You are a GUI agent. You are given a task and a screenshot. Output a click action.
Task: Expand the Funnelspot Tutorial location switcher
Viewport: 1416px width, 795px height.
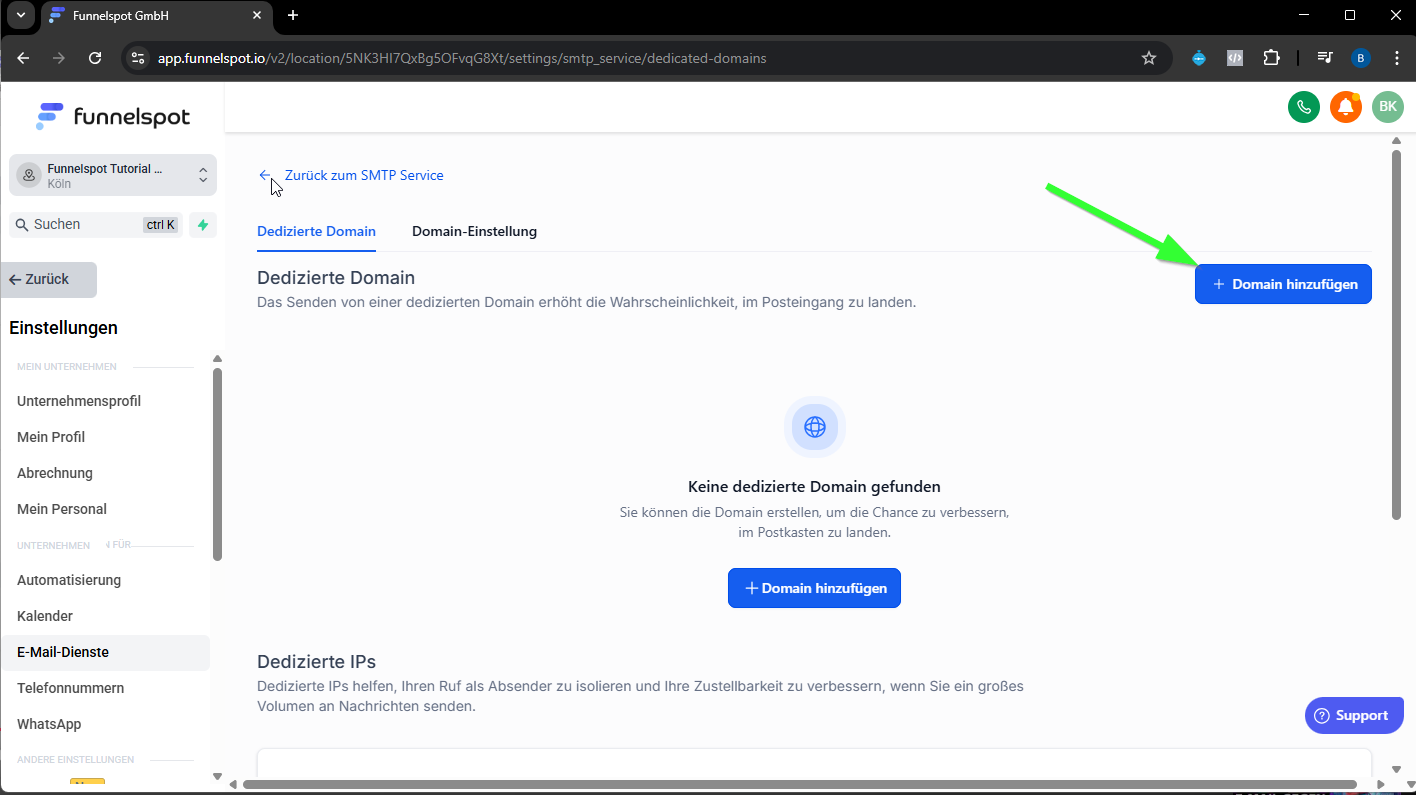pyautogui.click(x=113, y=175)
